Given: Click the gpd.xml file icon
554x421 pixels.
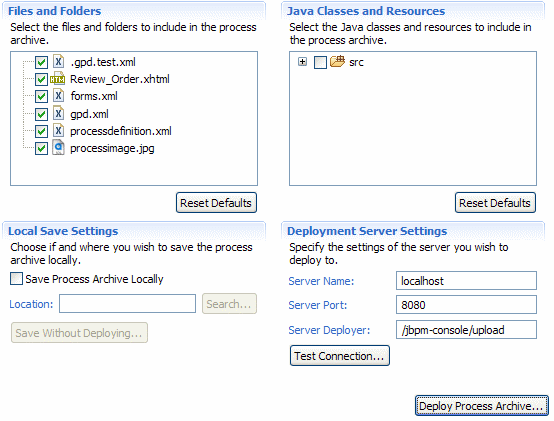Looking at the screenshot, I should 58,113.
